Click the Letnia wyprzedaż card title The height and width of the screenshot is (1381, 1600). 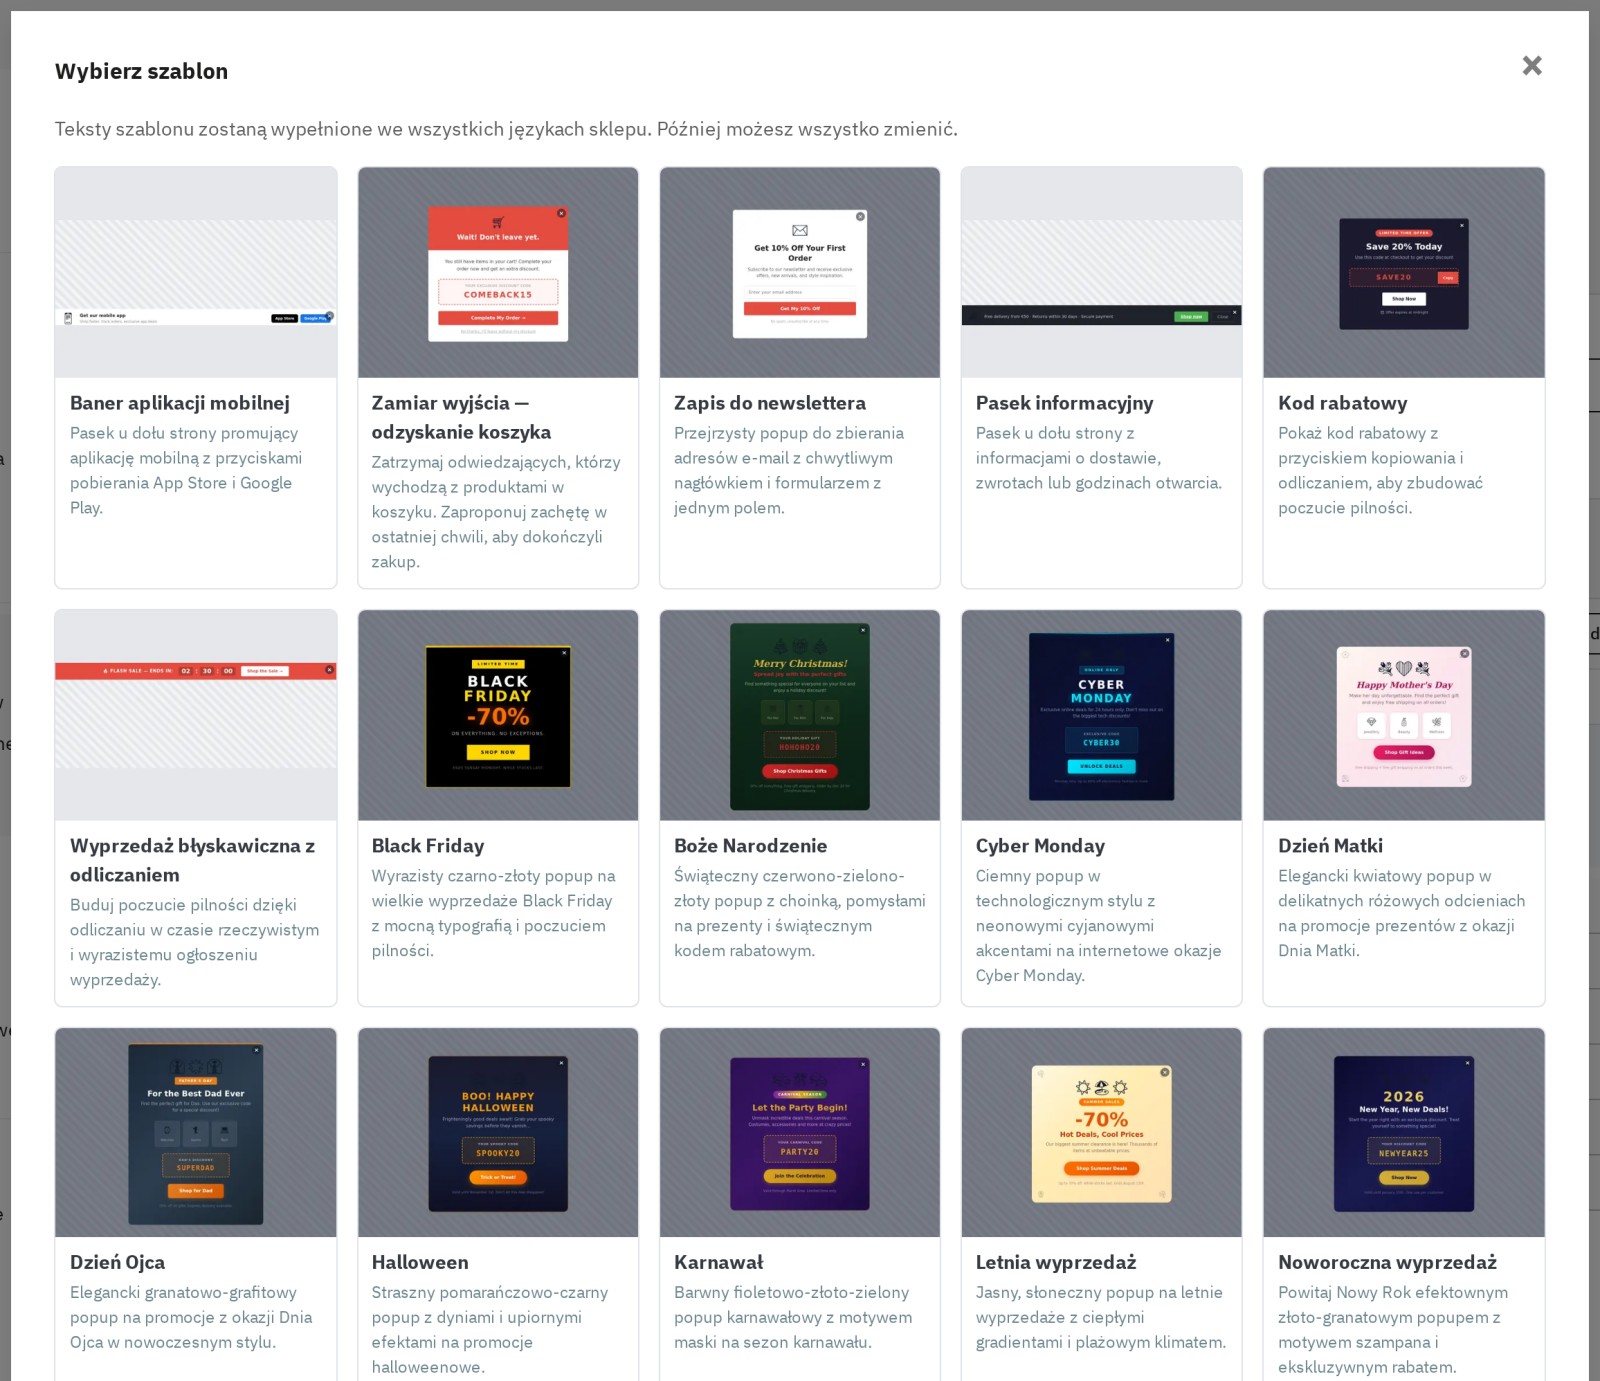[1057, 1263]
